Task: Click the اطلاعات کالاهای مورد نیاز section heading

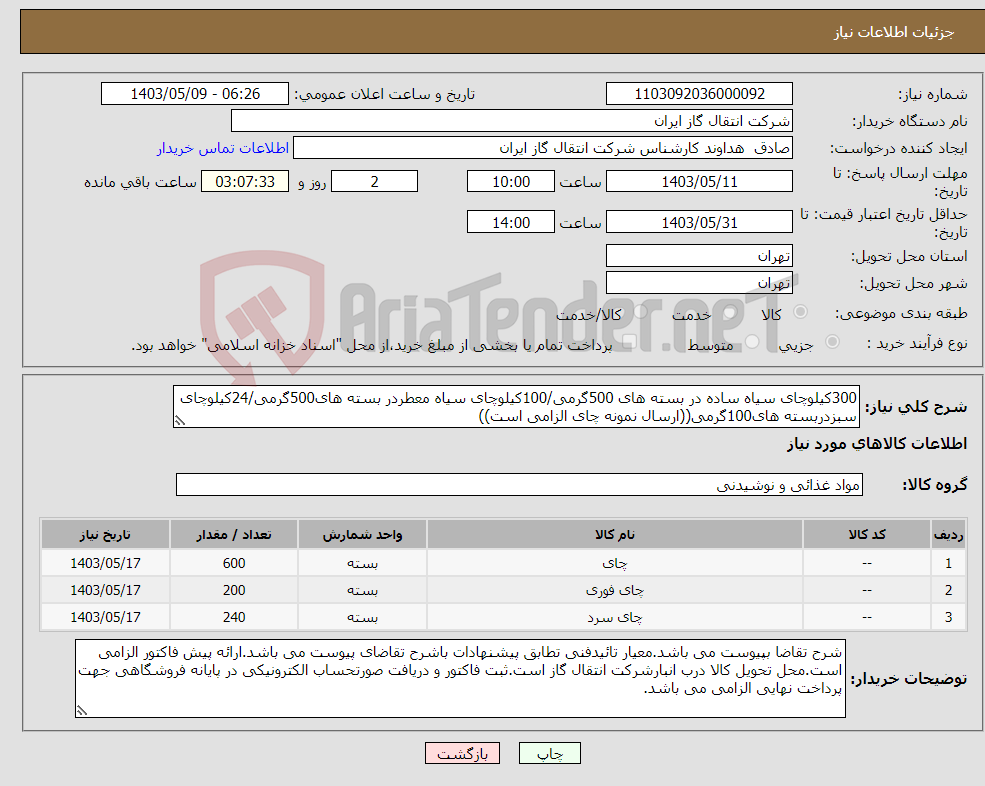Action: point(877,444)
